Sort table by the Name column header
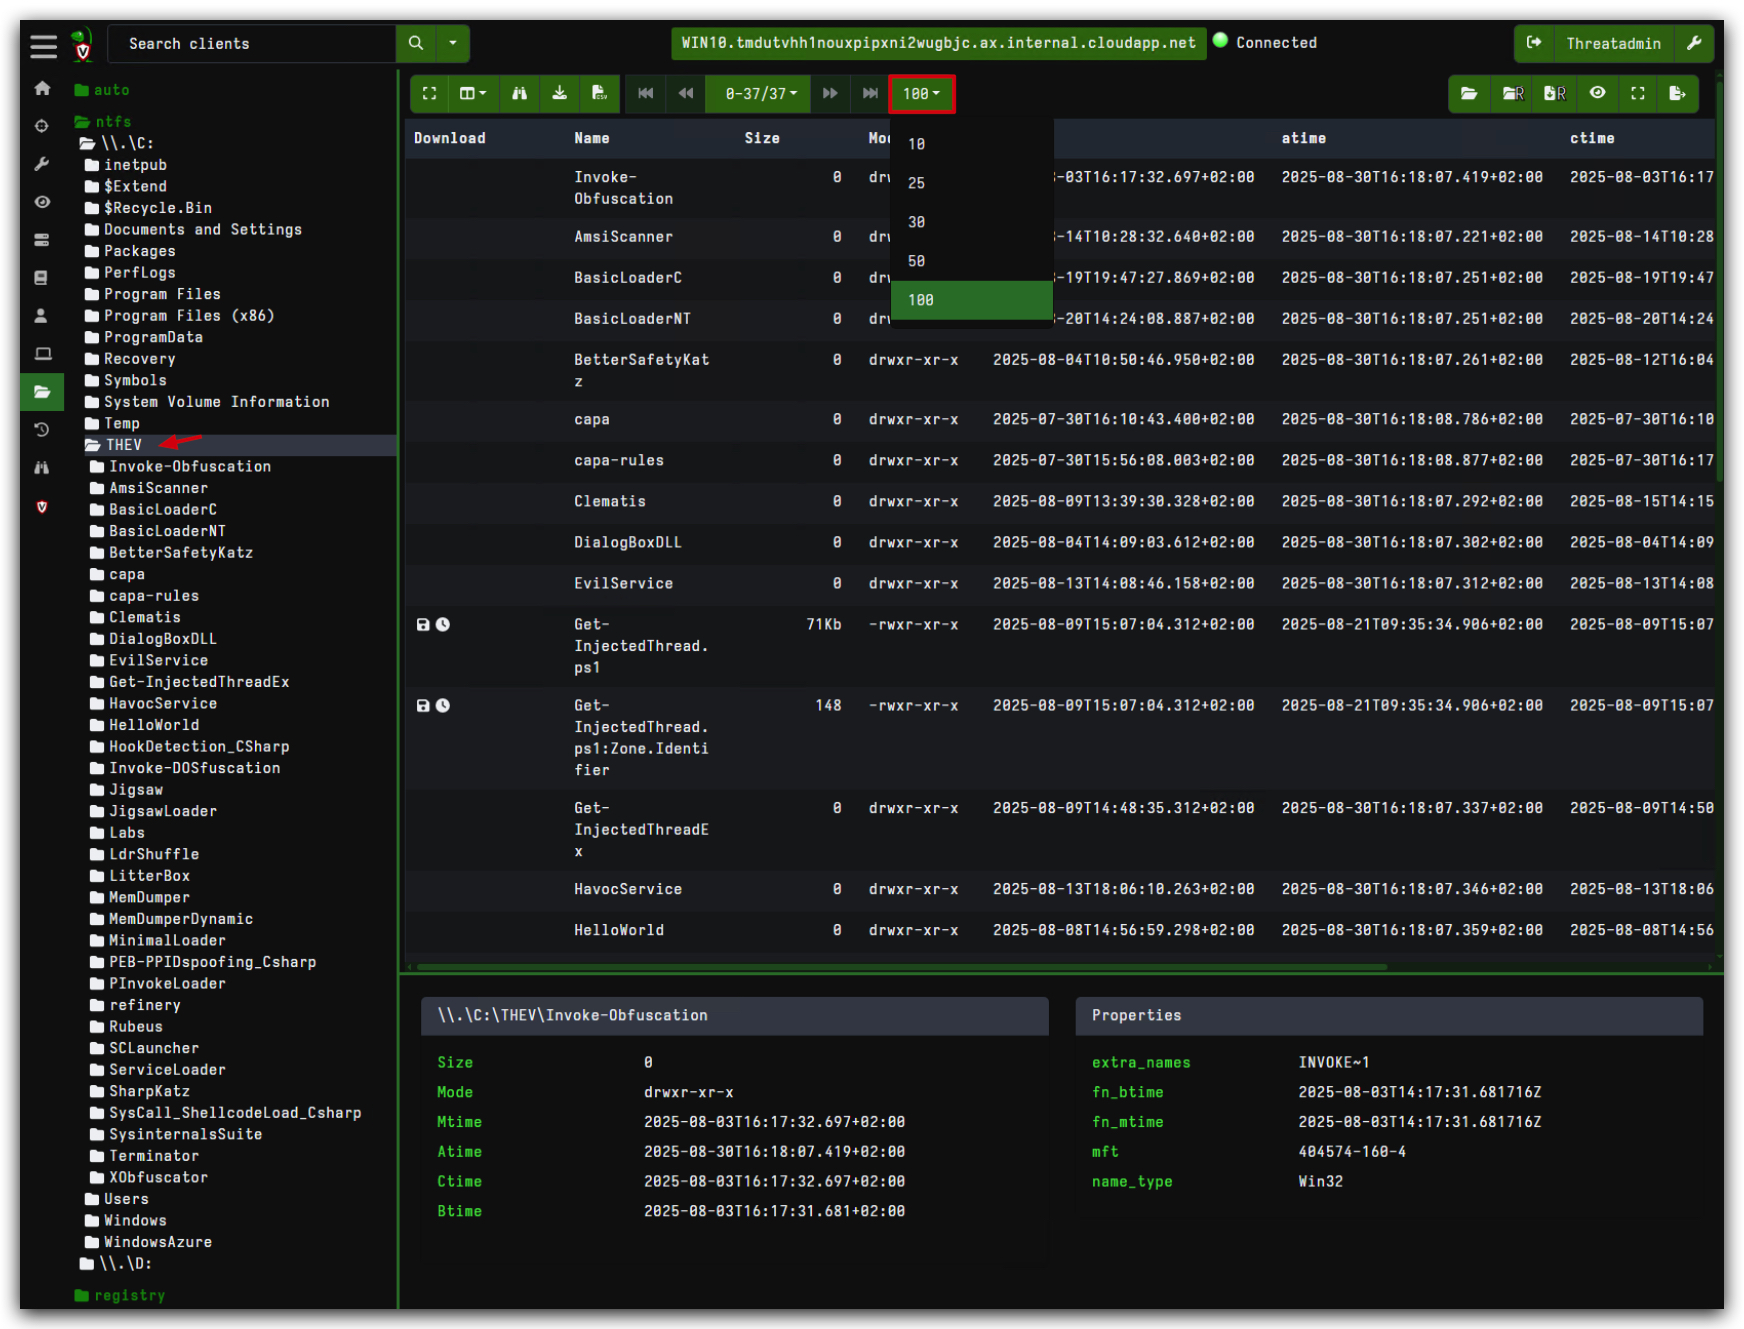 point(592,138)
